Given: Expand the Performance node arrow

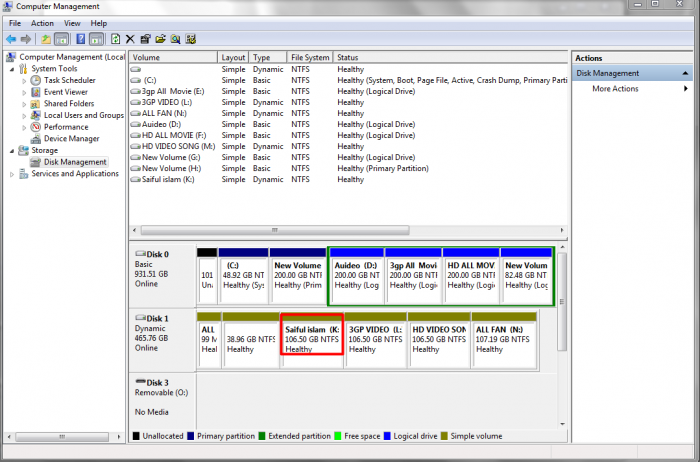Looking at the screenshot, I should pyautogui.click(x=24, y=127).
